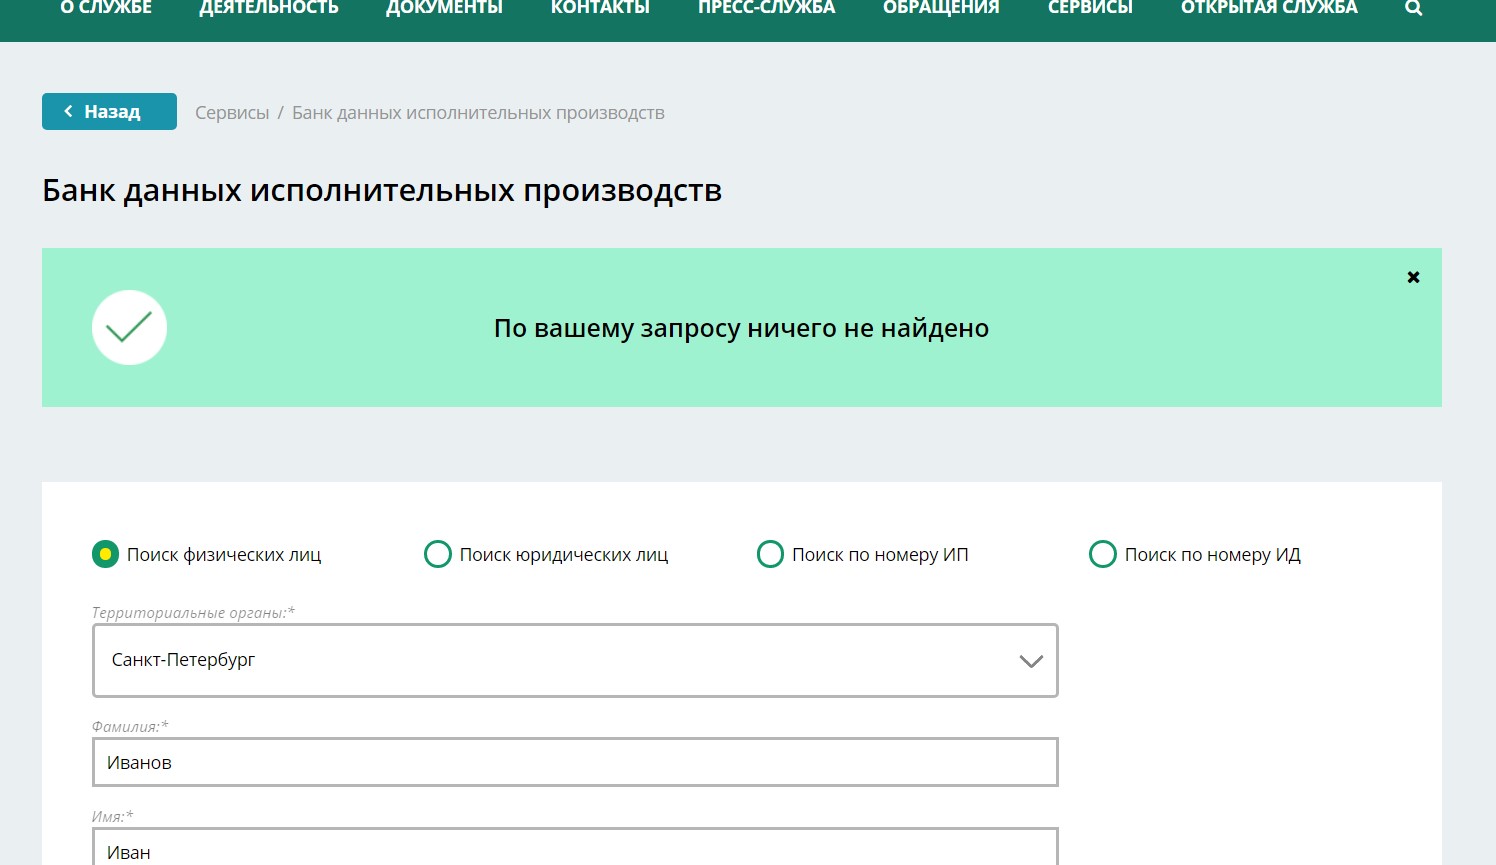Click the page heading Банк данных исполнительных производств
The height and width of the screenshot is (865, 1496).
[x=382, y=191]
